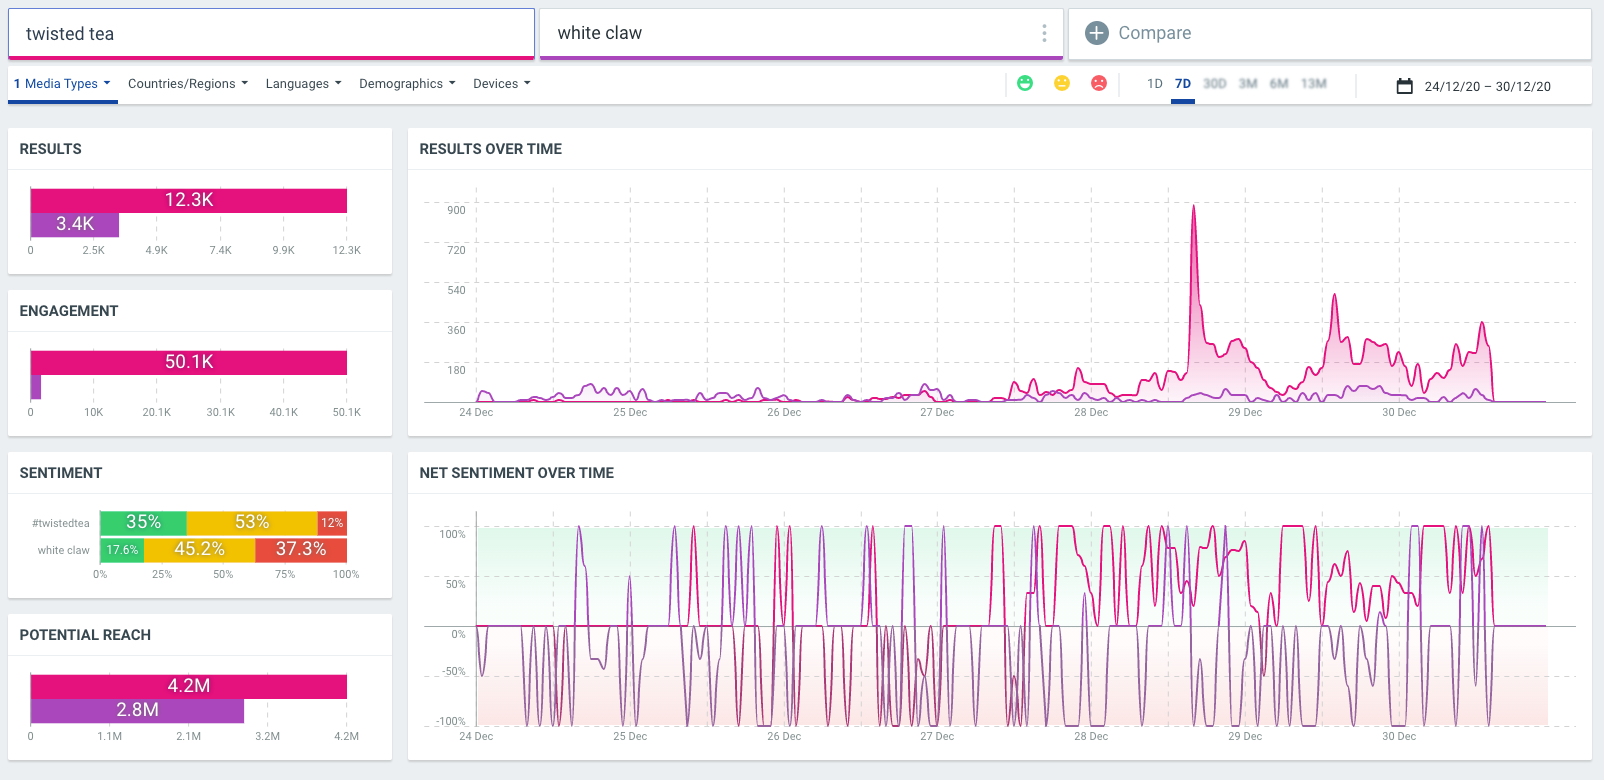Click the tallest peak in Results Over Time
1604x780 pixels.
(x=1193, y=208)
